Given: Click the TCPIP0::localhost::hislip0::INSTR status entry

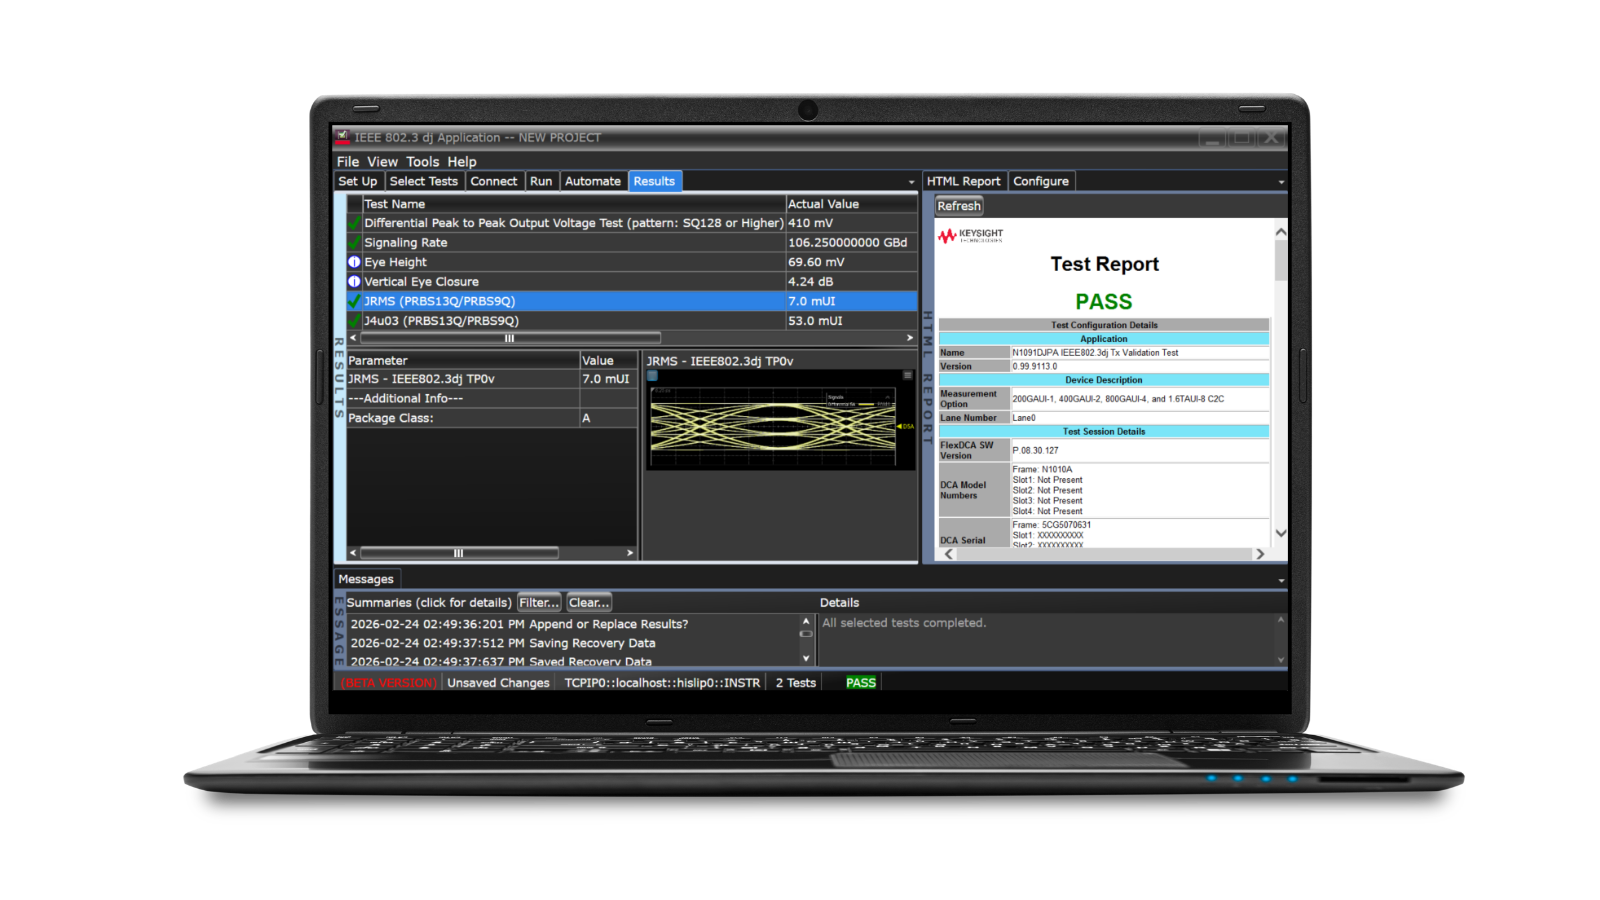Looking at the screenshot, I should (662, 683).
